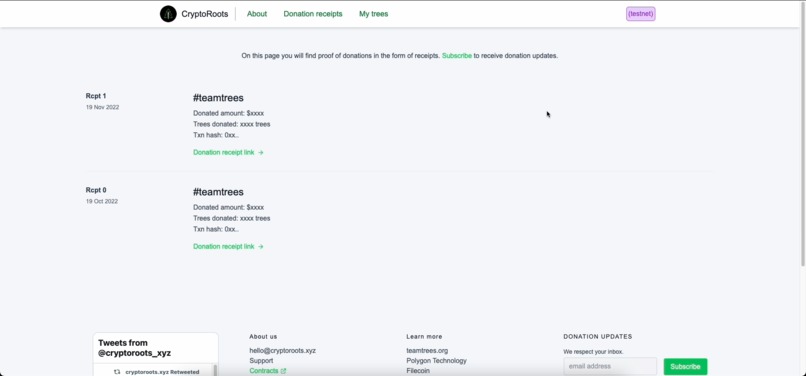
Task: Click the retweet icon in the tweets widget
Action: (117, 371)
